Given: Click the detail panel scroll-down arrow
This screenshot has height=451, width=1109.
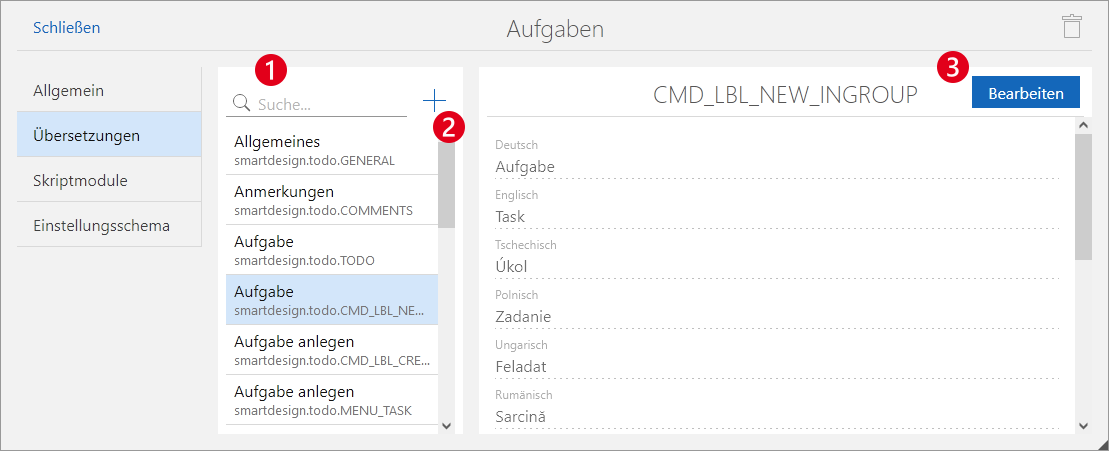Looking at the screenshot, I should pyautogui.click(x=1084, y=425).
